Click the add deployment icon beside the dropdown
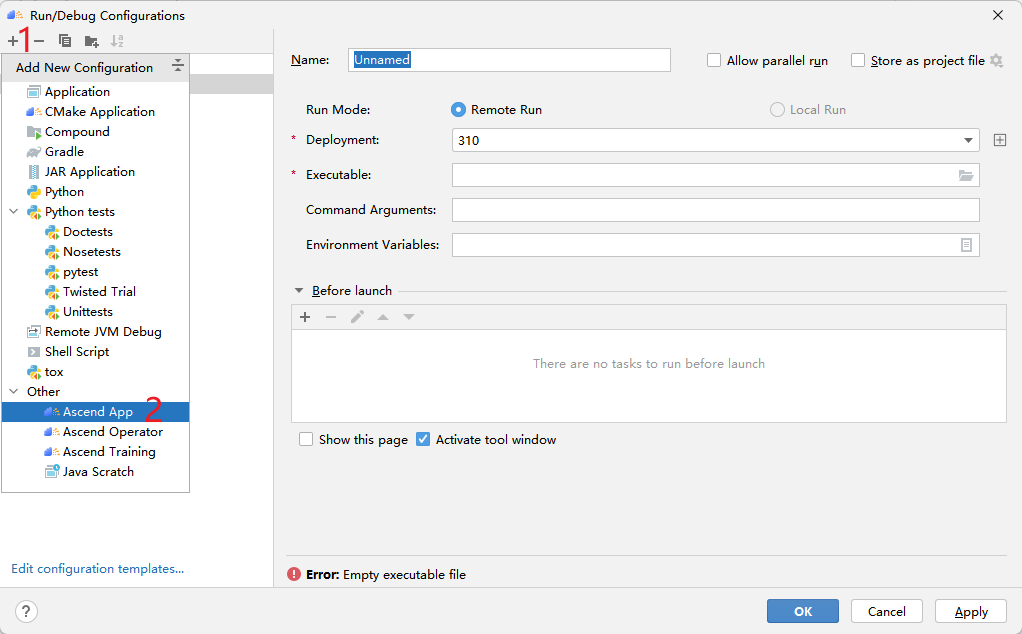The image size is (1022, 634). (999, 140)
